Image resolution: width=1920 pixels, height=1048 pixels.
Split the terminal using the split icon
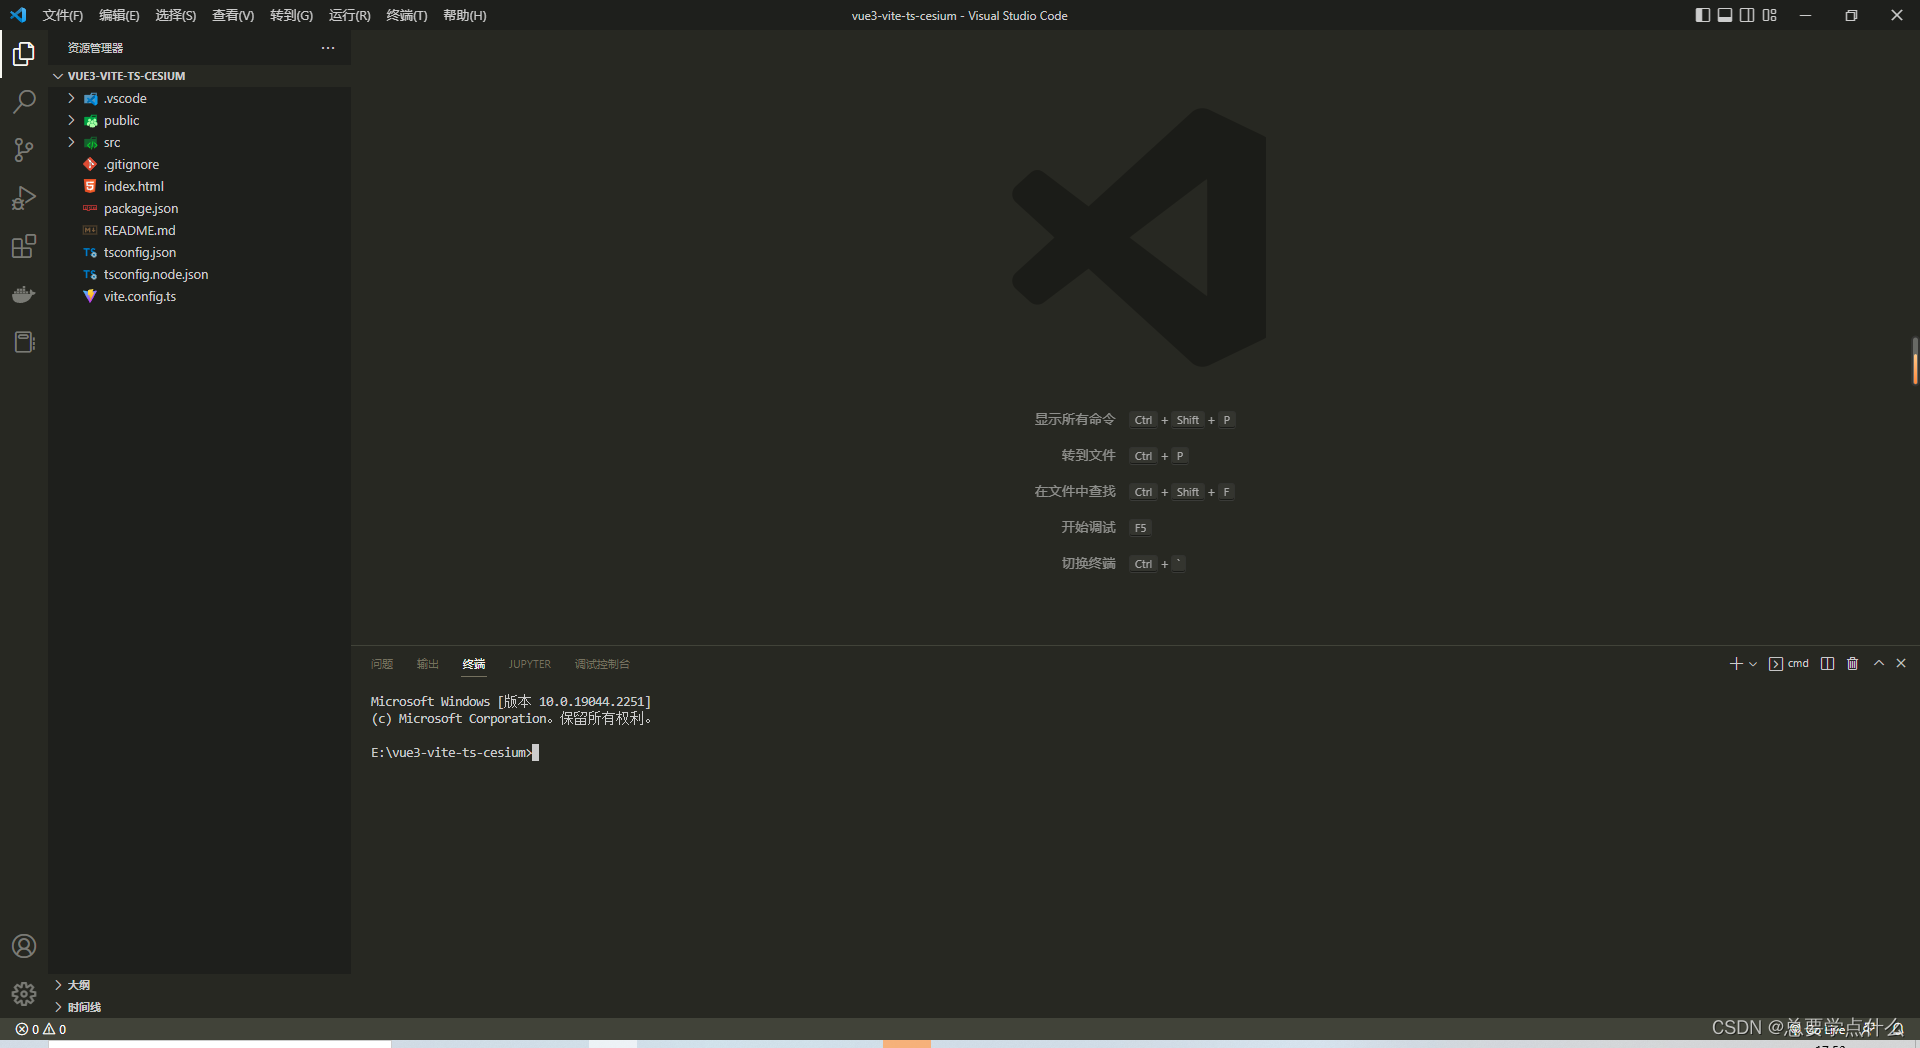(1827, 663)
